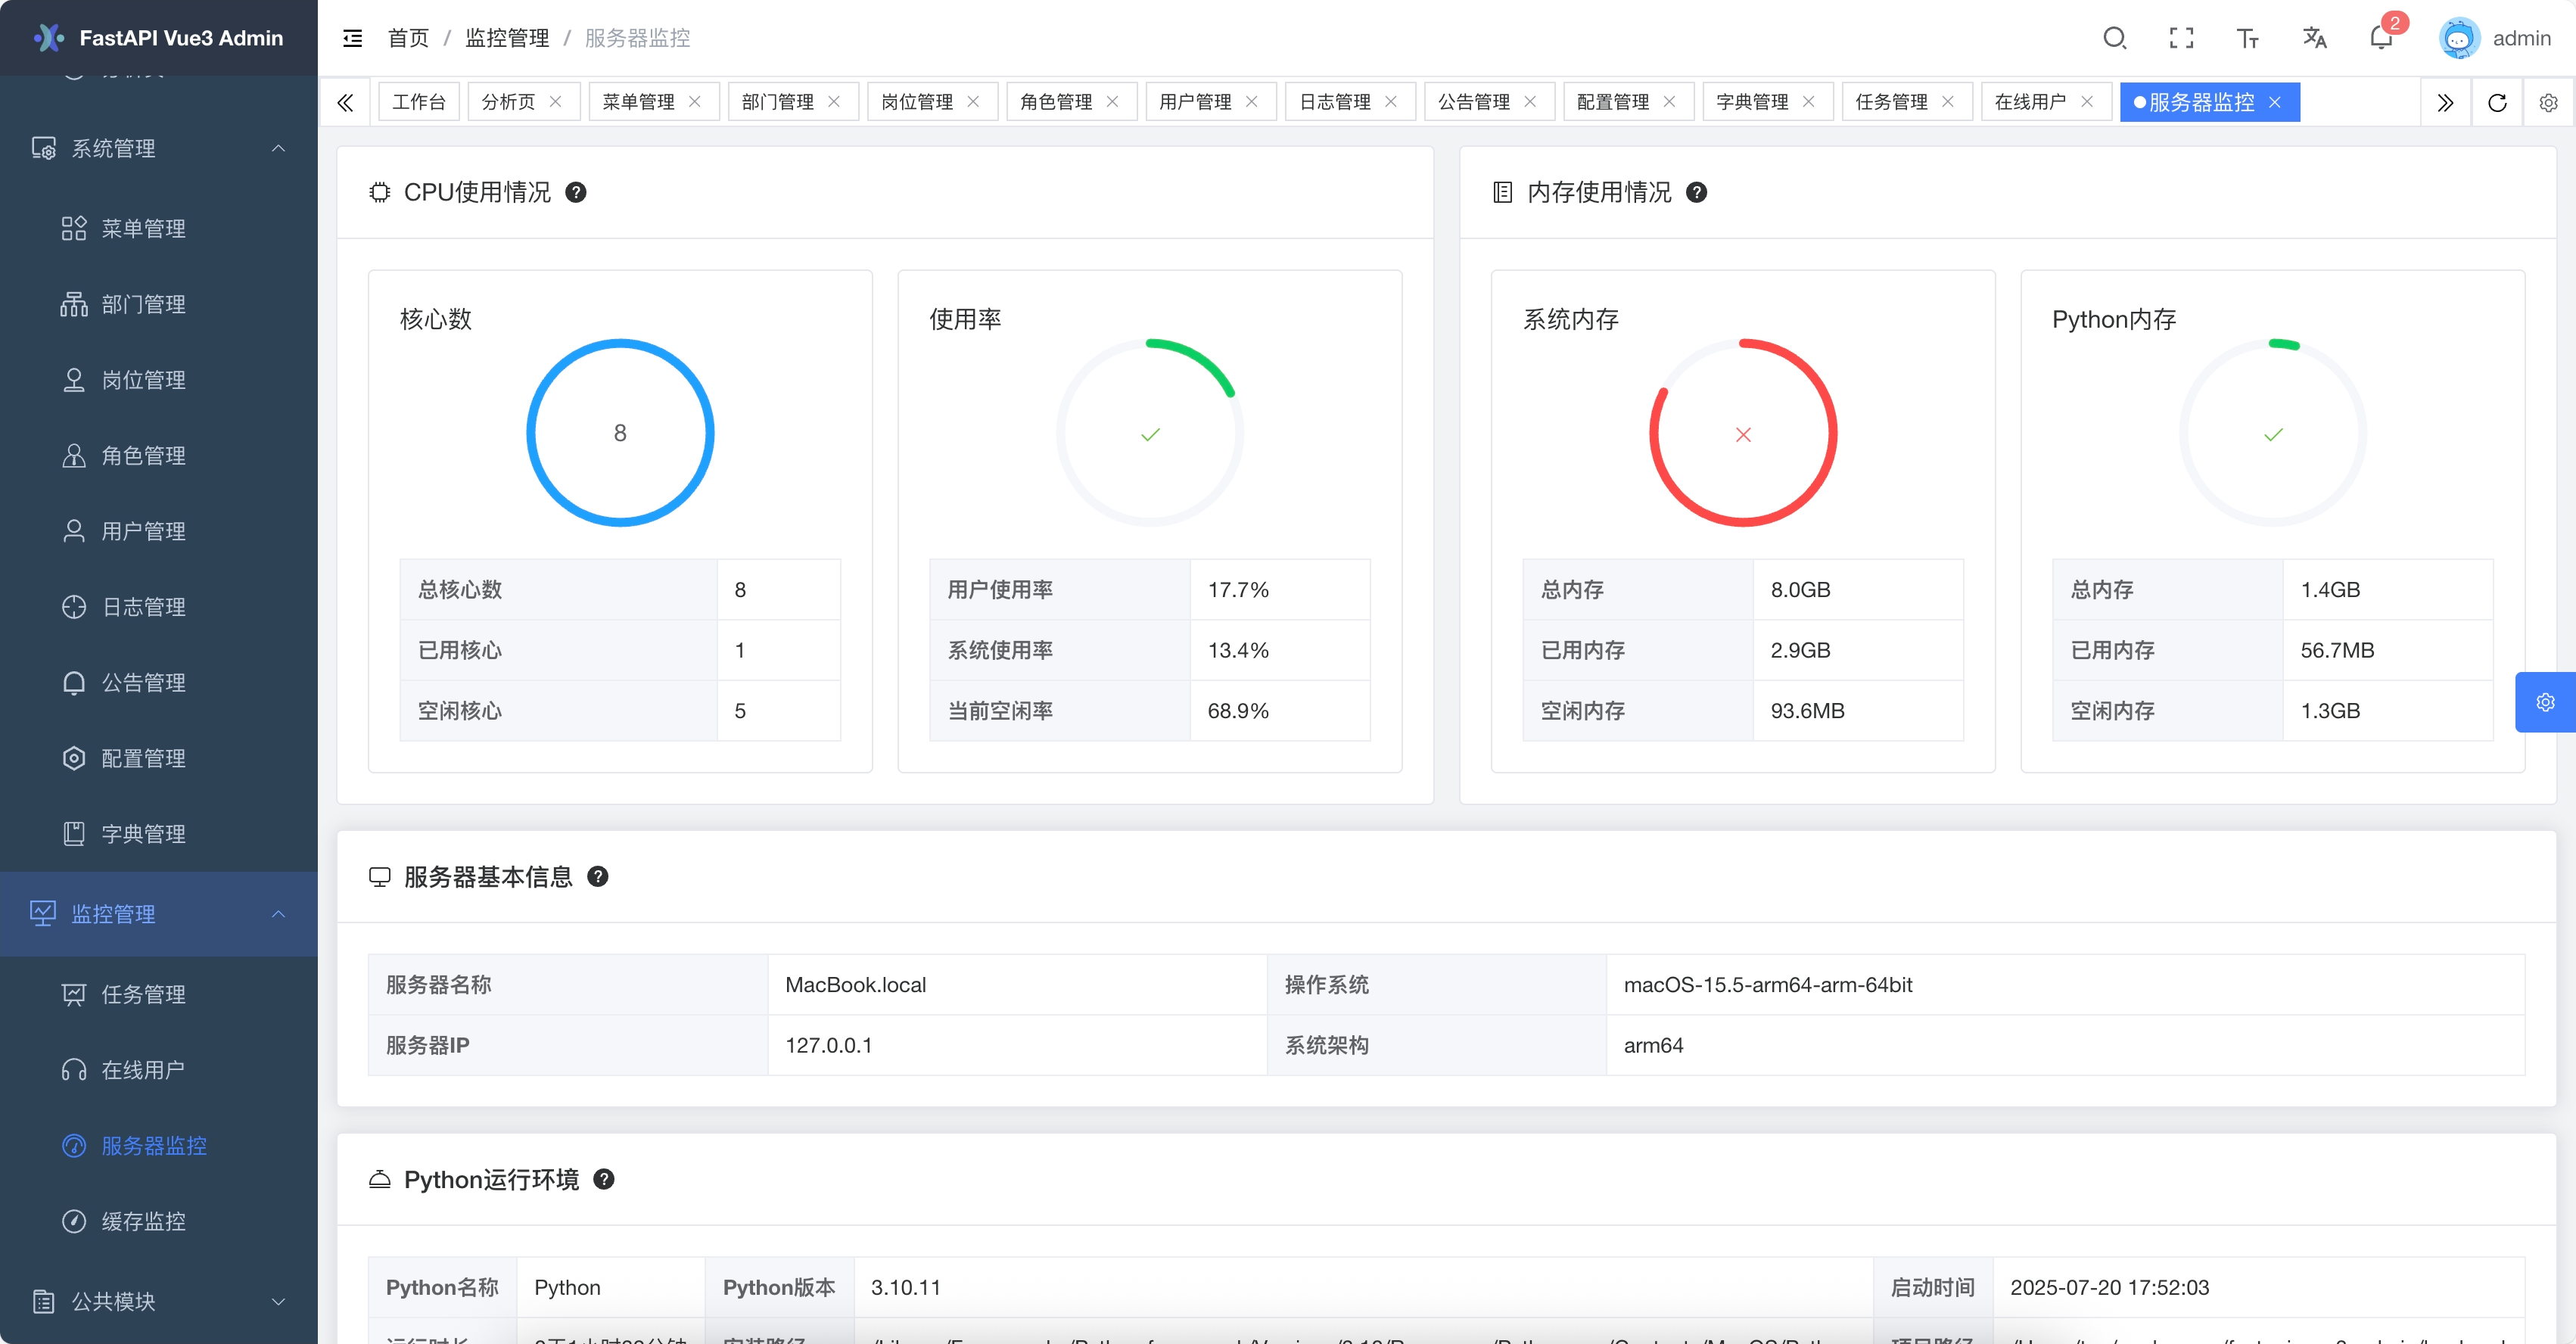The width and height of the screenshot is (2576, 1344).
Task: Open 菜单管理 in the sidebar
Action: 159,228
